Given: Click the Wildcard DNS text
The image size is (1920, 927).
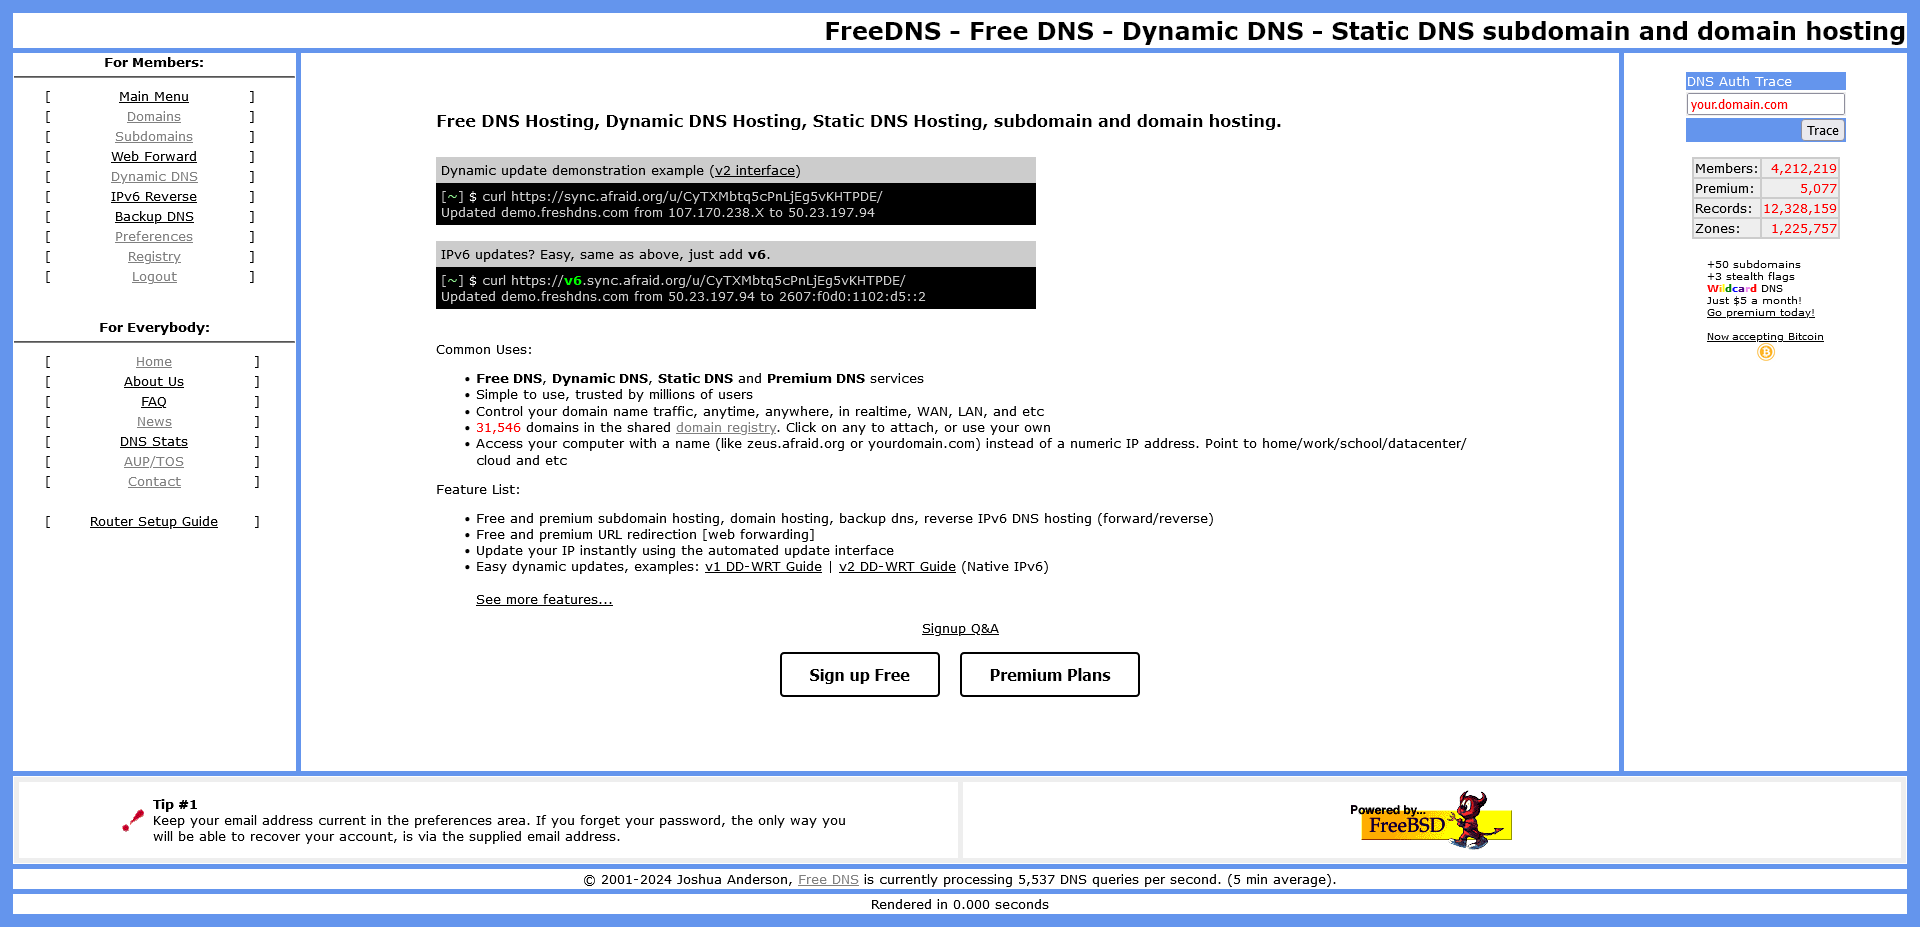Looking at the screenshot, I should [1745, 289].
